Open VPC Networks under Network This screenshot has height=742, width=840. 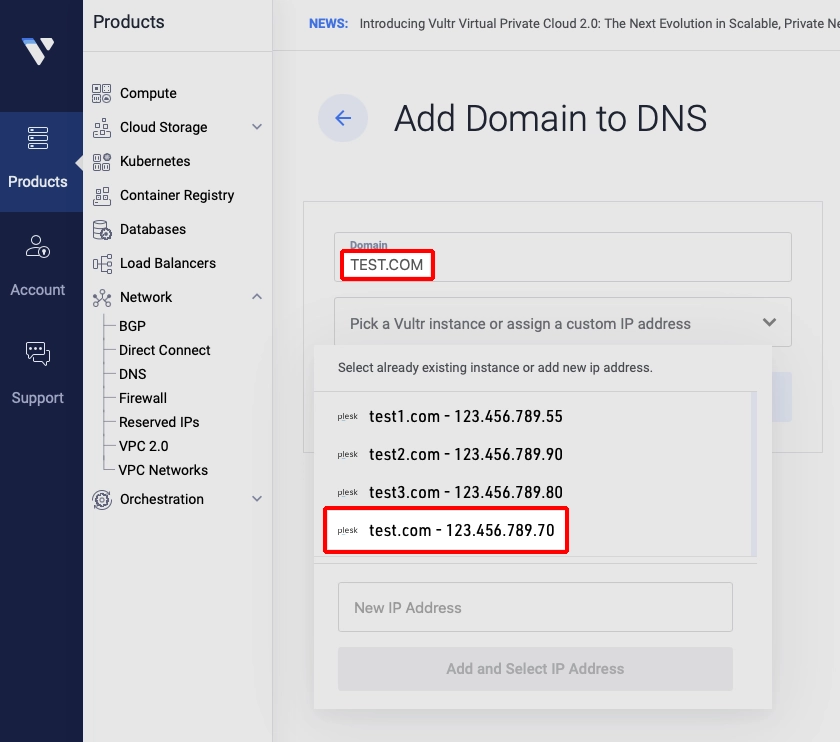click(163, 470)
